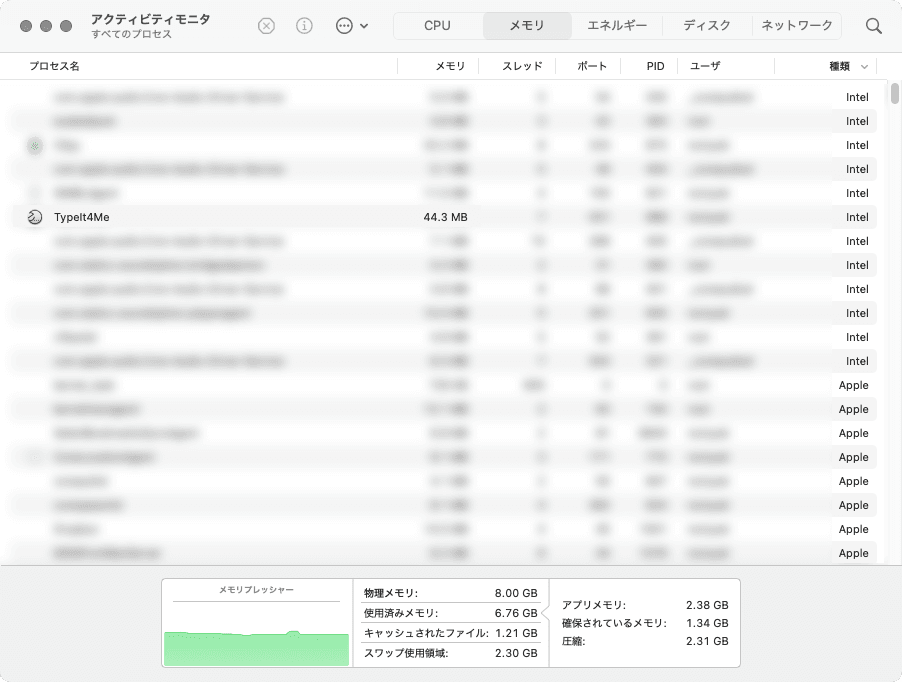The width and height of the screenshot is (902, 682).
Task: Click the 種類 column sort chevron
Action: point(864,66)
